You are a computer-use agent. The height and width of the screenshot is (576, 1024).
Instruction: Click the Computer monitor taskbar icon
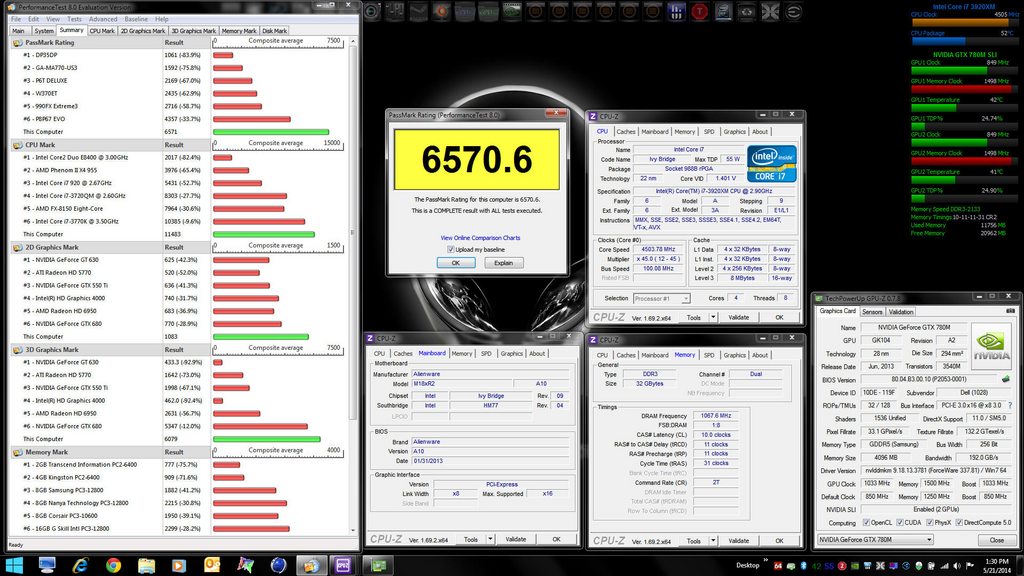point(47,565)
